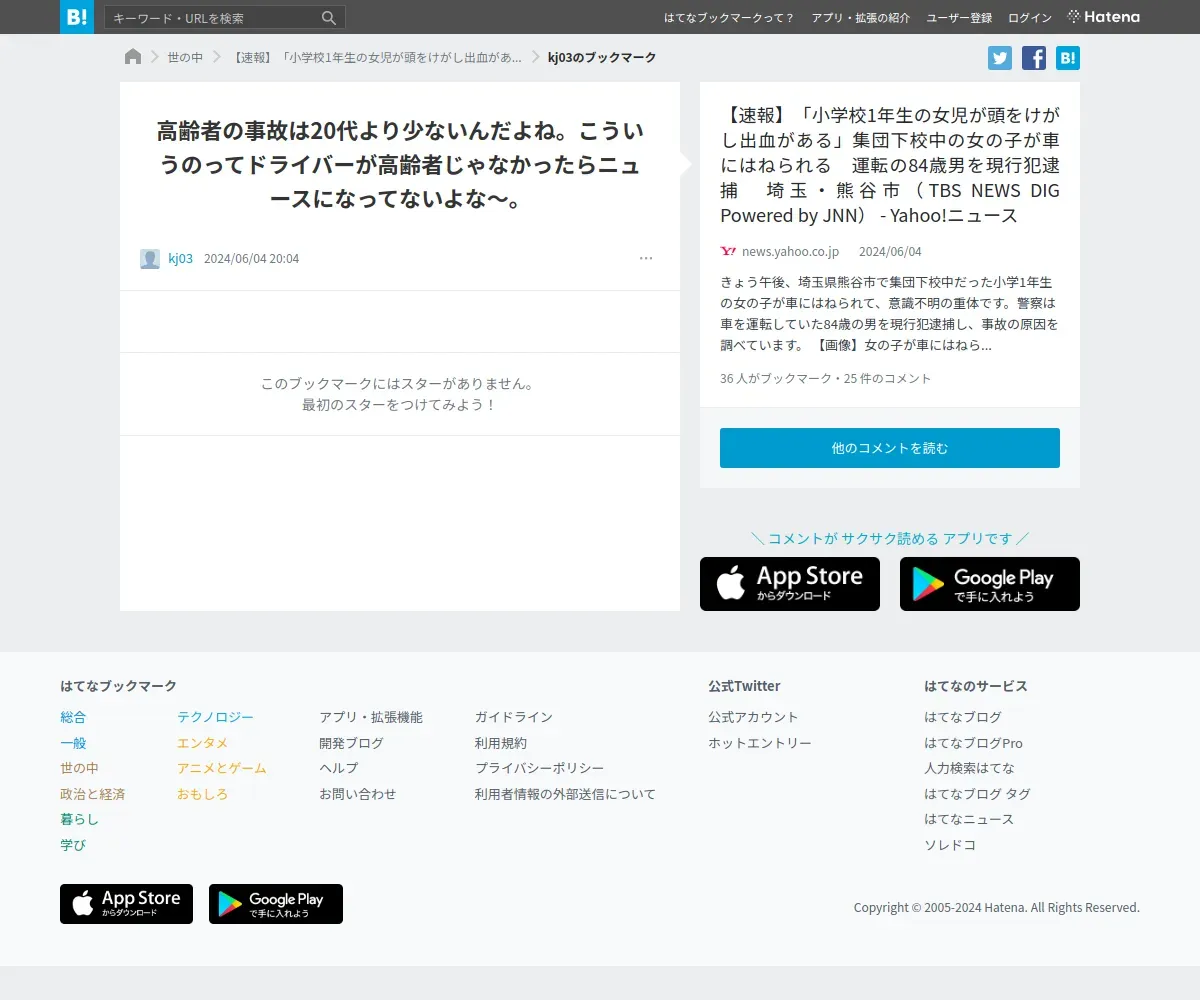Image resolution: width=1200 pixels, height=1000 pixels.
Task: Click the footer Google Play badge
Action: (276, 904)
